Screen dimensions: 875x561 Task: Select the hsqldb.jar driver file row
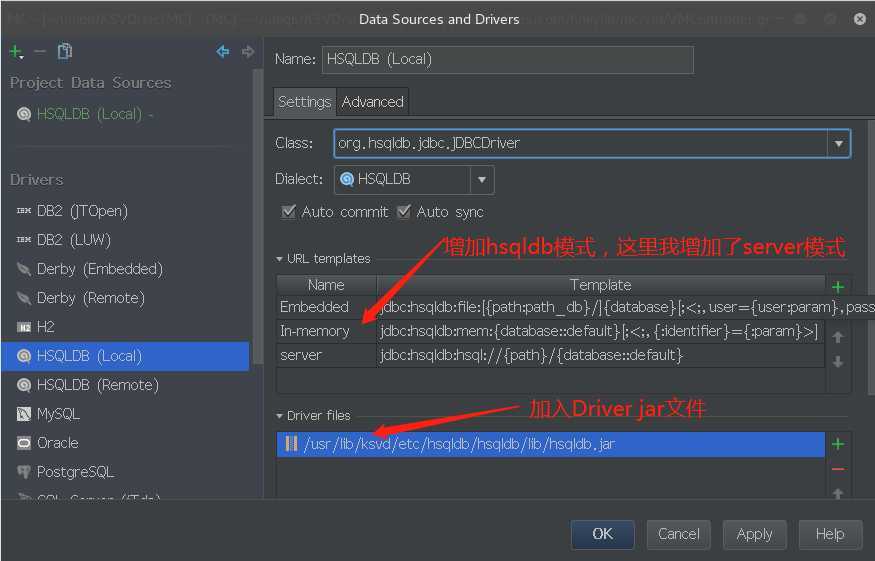tap(551, 444)
